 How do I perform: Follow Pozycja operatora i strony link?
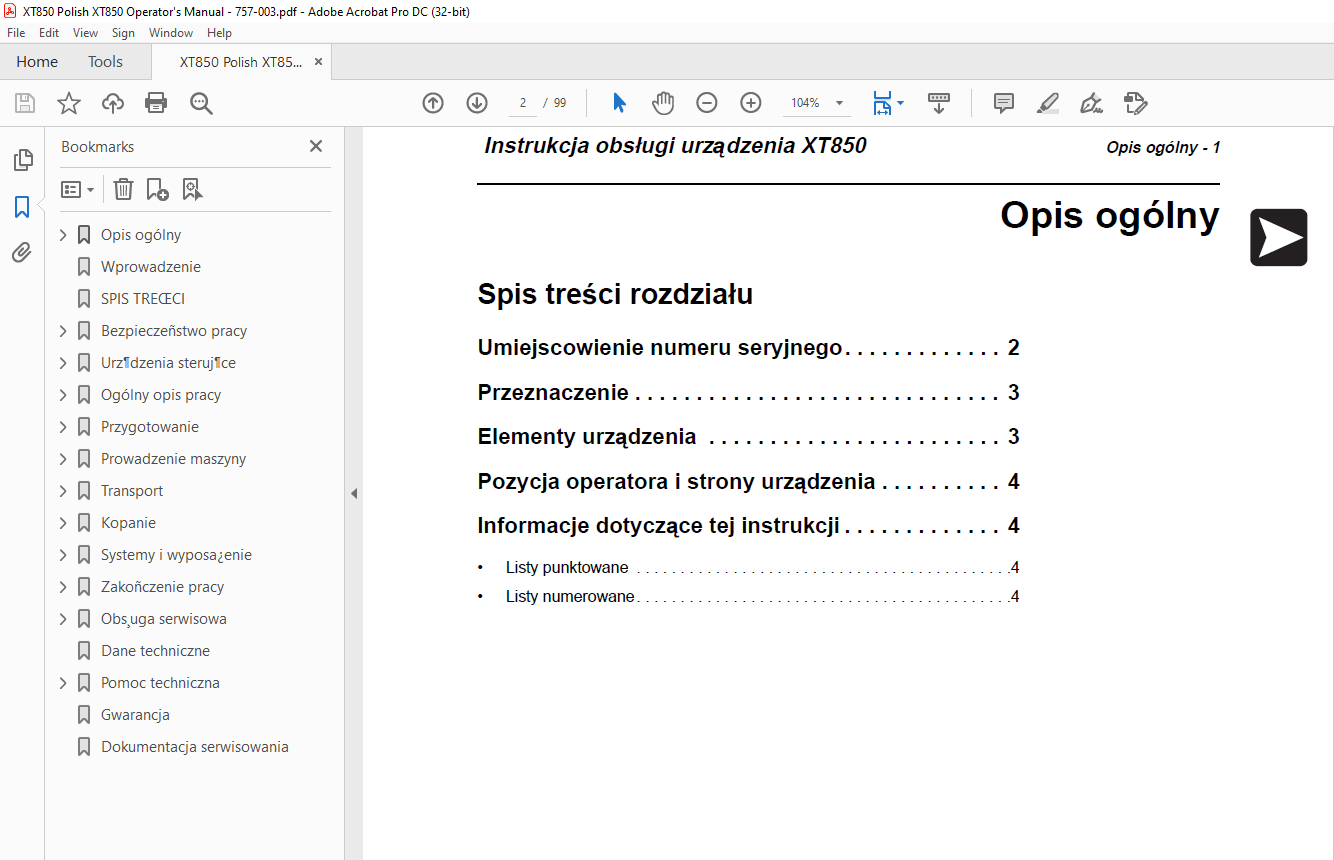pyautogui.click(x=748, y=481)
